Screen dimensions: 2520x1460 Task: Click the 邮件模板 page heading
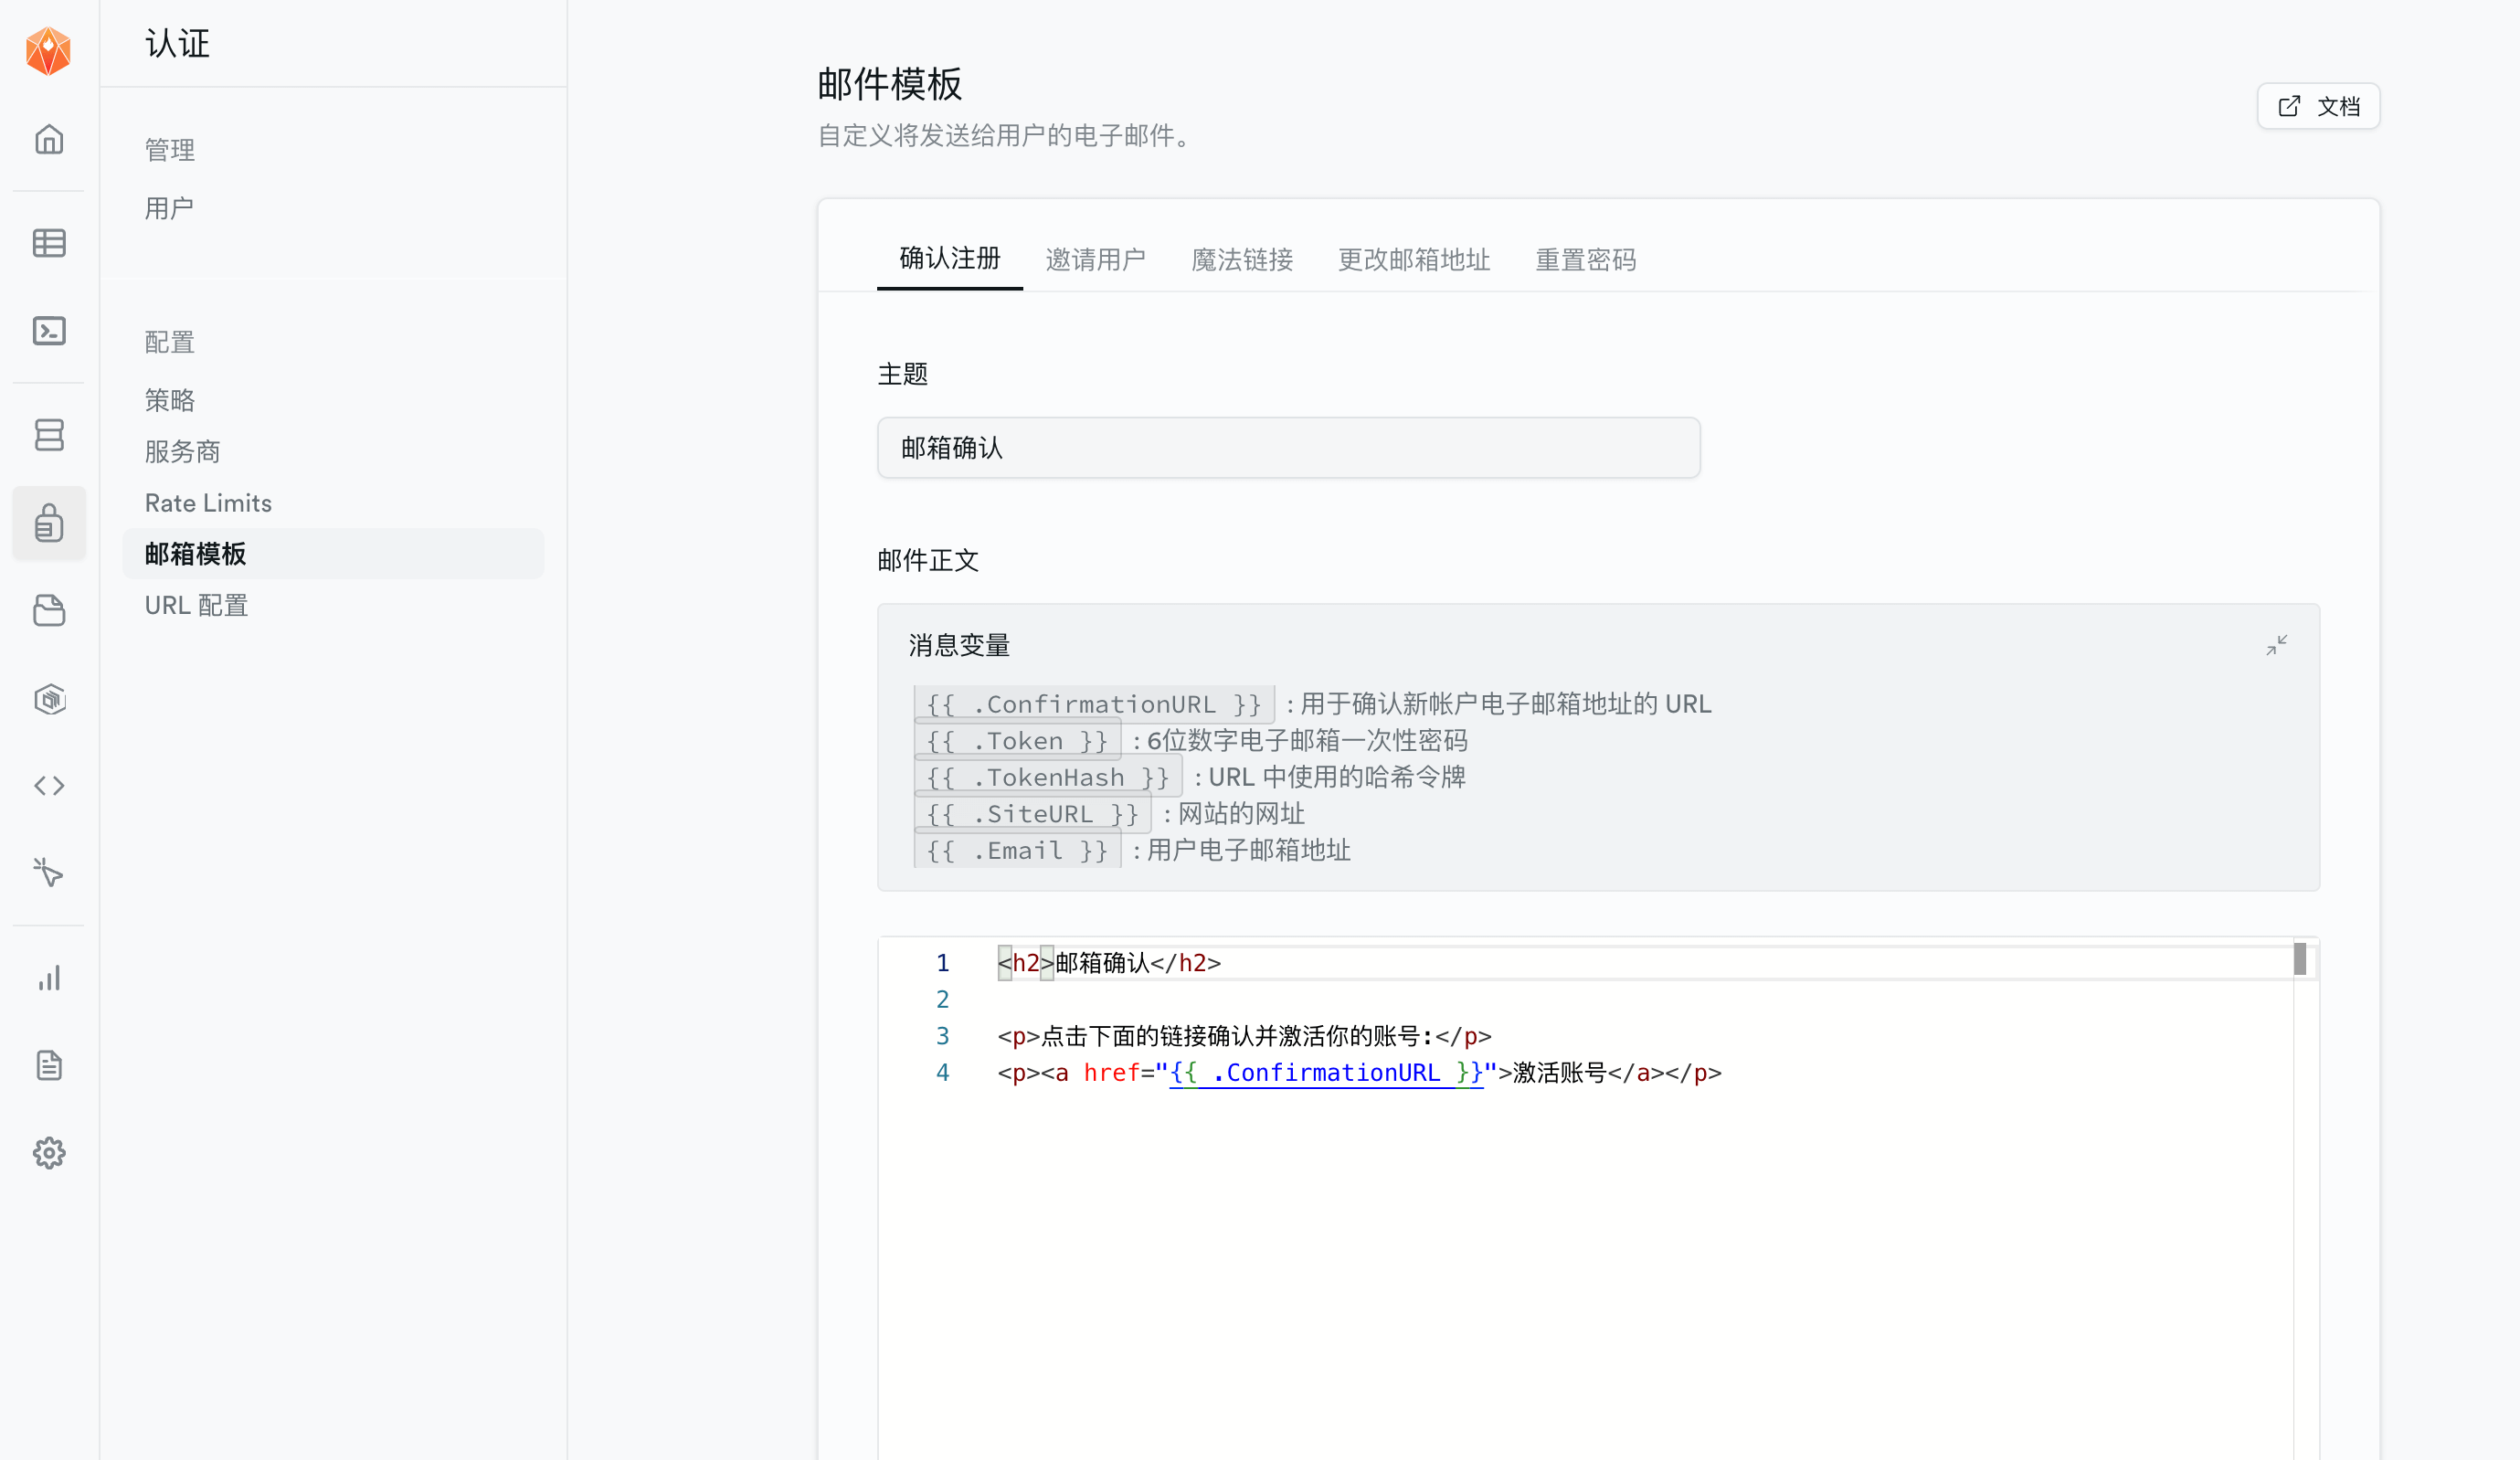point(889,84)
